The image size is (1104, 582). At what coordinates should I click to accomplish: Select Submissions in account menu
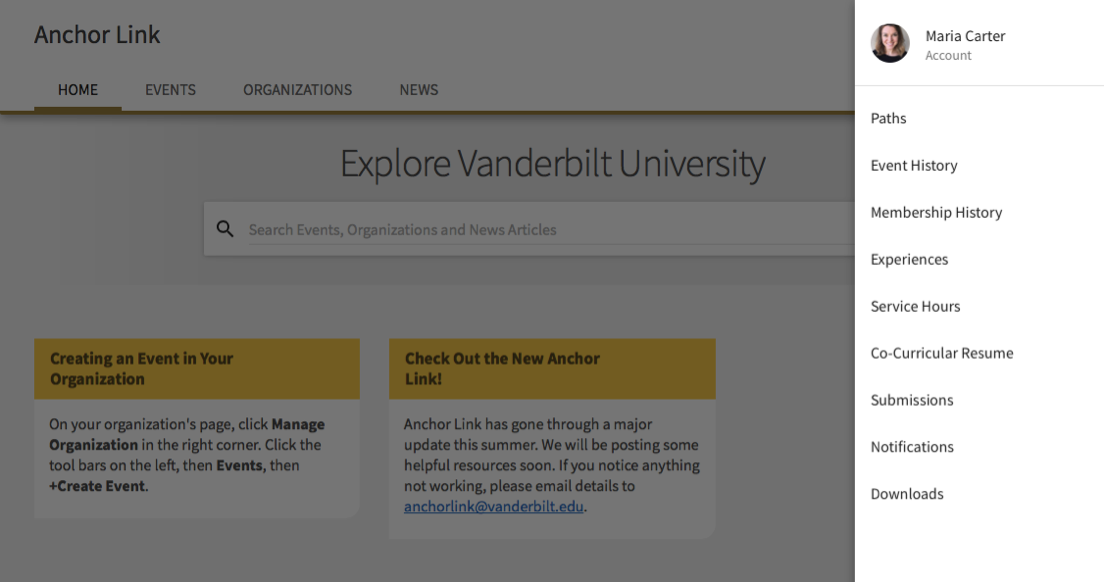coord(911,400)
